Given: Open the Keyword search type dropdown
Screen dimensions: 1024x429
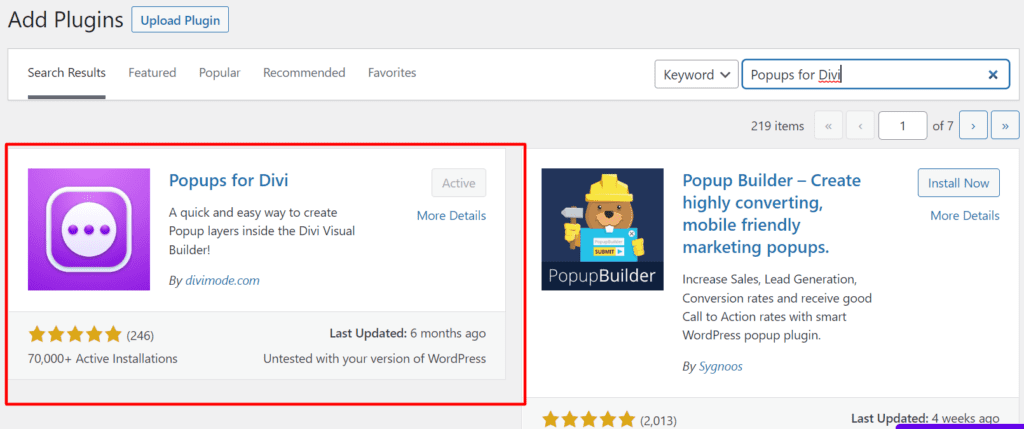Looking at the screenshot, I should point(696,75).
